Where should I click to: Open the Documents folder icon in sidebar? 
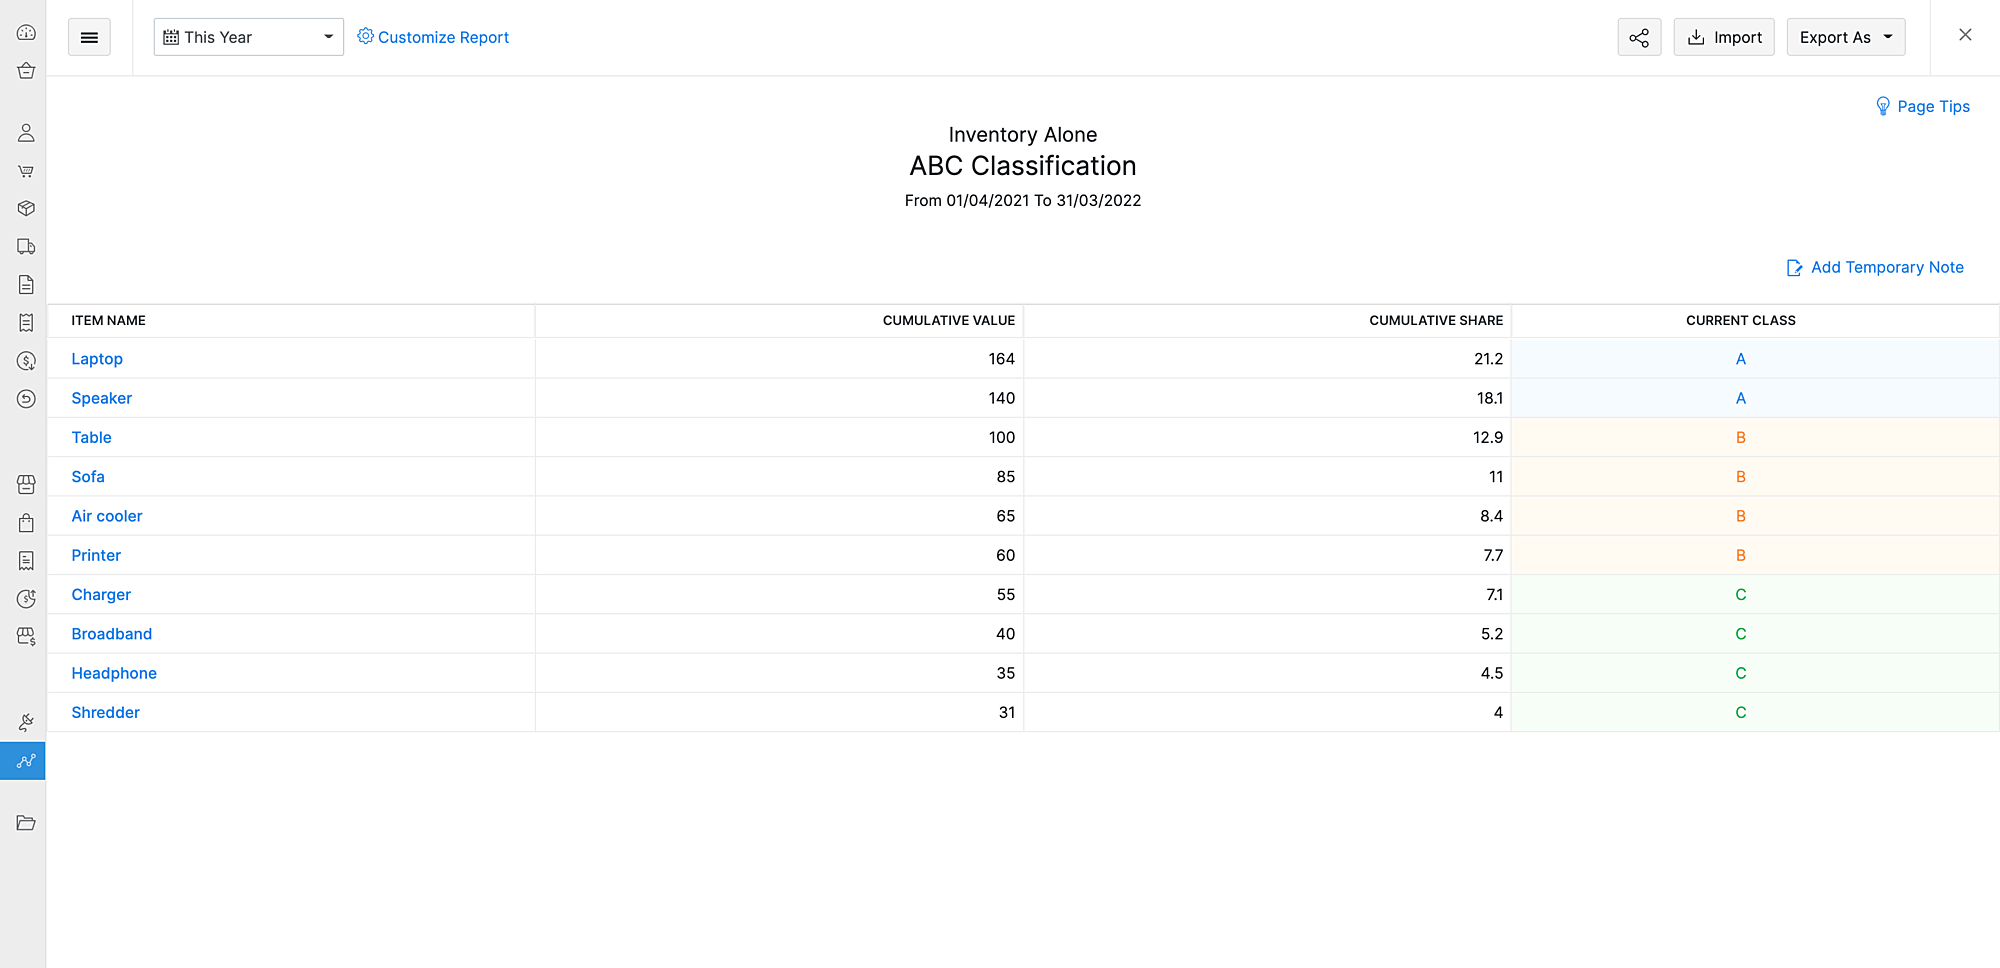click(x=25, y=822)
